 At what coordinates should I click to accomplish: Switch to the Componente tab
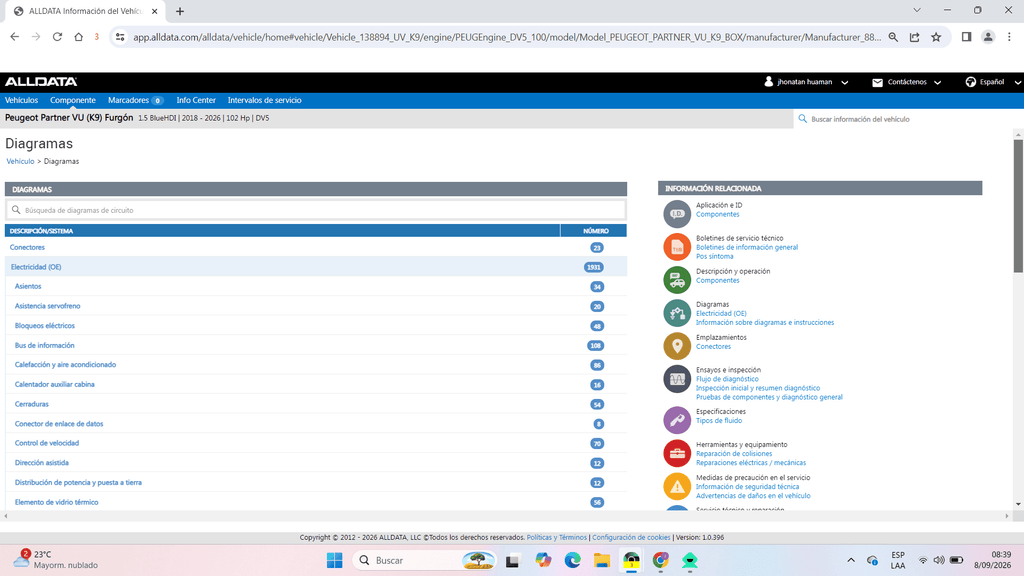click(72, 100)
